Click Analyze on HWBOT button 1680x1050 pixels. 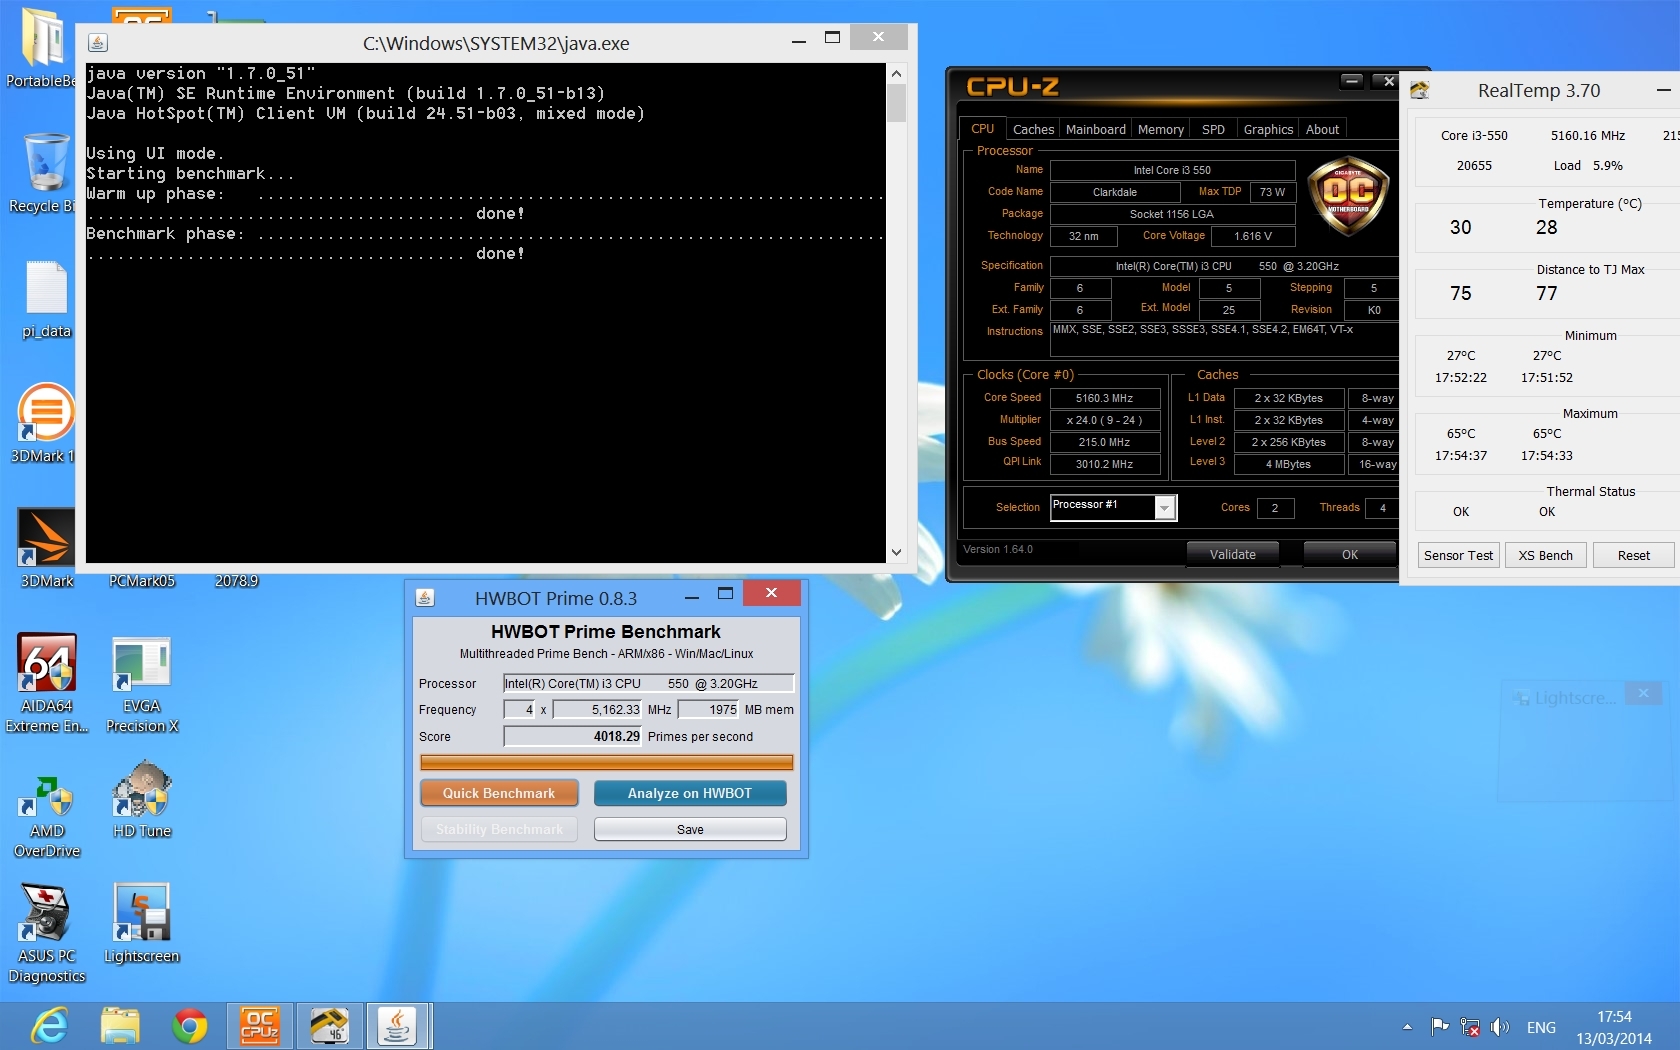[x=689, y=793]
